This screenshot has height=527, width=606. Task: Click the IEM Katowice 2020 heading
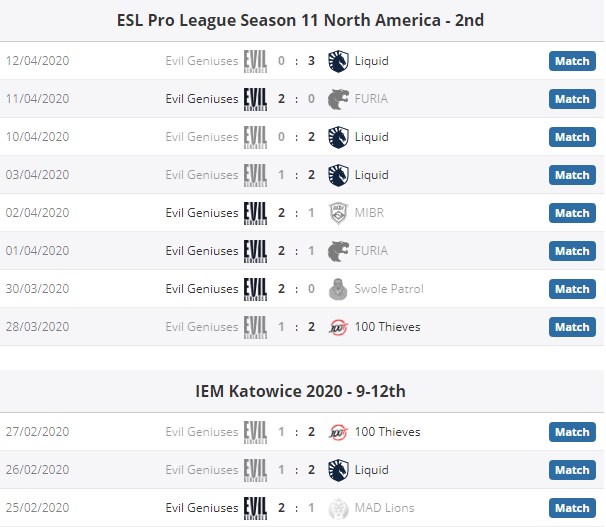pos(300,391)
